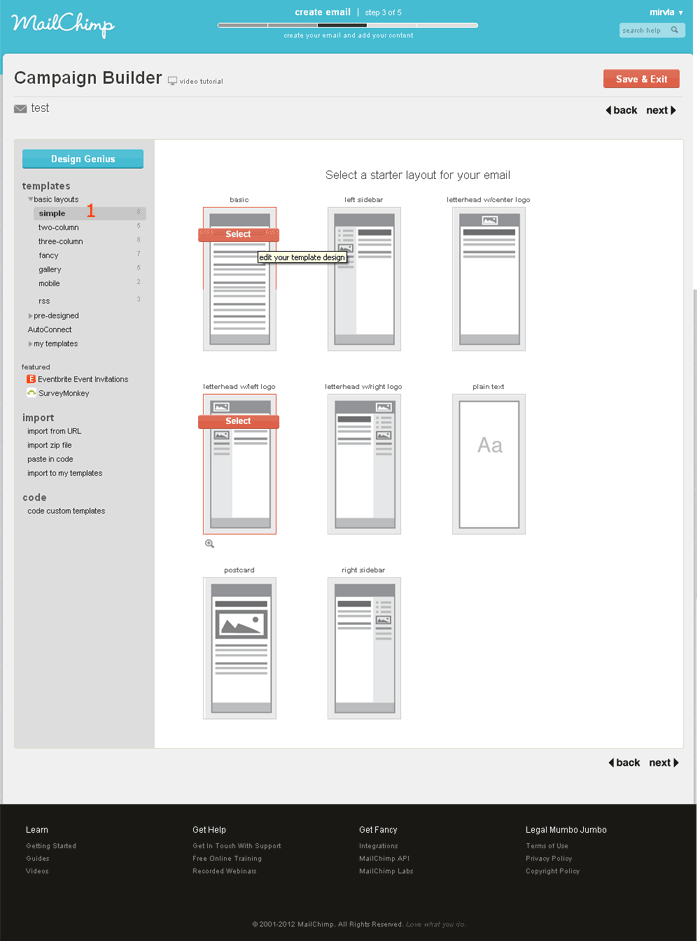Collapse the basic layouts tree
This screenshot has height=941, width=697.
pos(30,199)
